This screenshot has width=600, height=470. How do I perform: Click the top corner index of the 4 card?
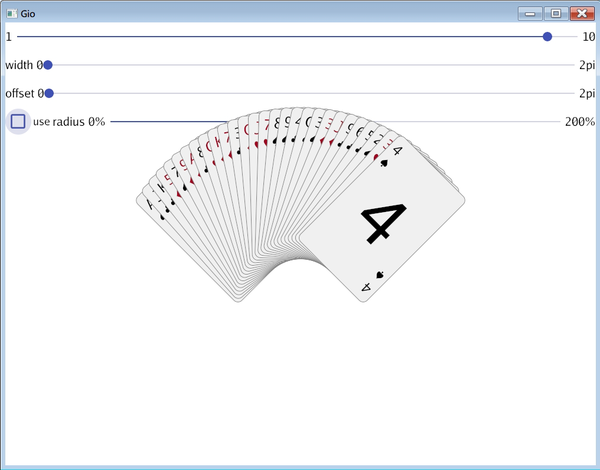[x=397, y=151]
